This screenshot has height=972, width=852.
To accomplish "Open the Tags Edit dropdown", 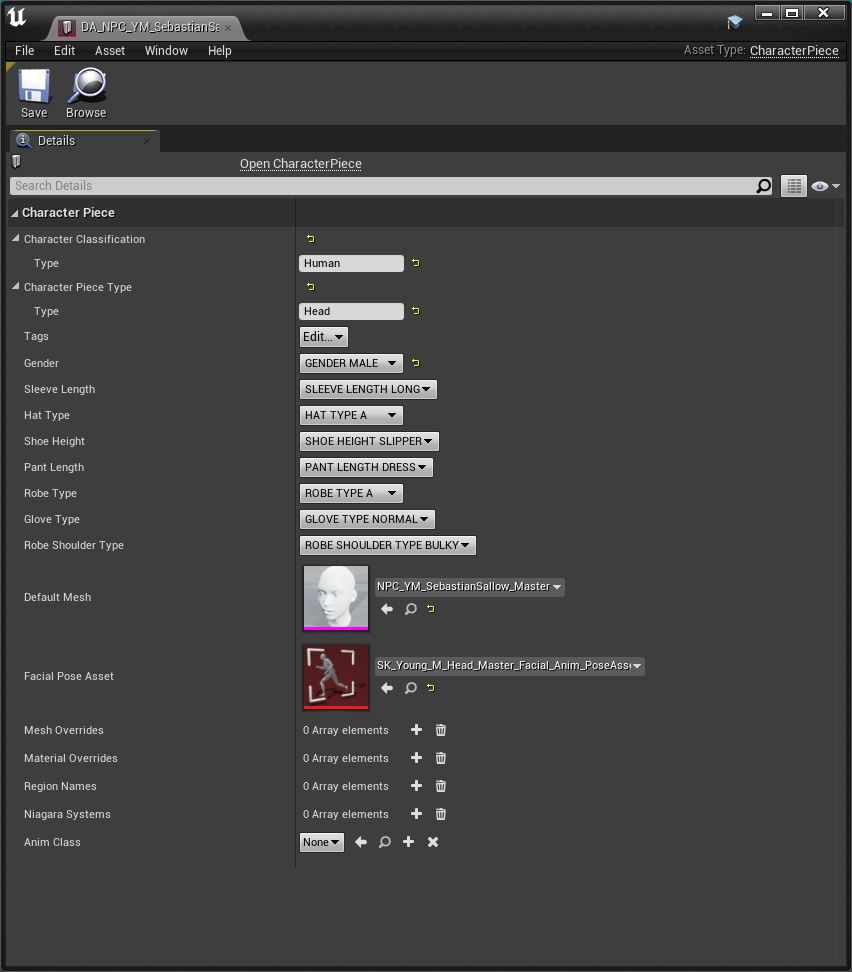I will [x=324, y=337].
